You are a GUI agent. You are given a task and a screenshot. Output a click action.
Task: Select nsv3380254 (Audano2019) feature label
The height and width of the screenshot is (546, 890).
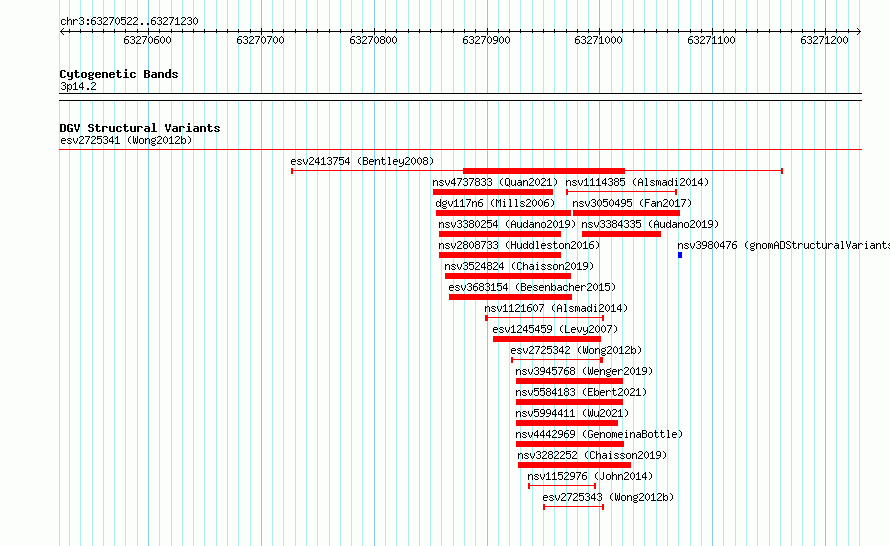(x=507, y=224)
